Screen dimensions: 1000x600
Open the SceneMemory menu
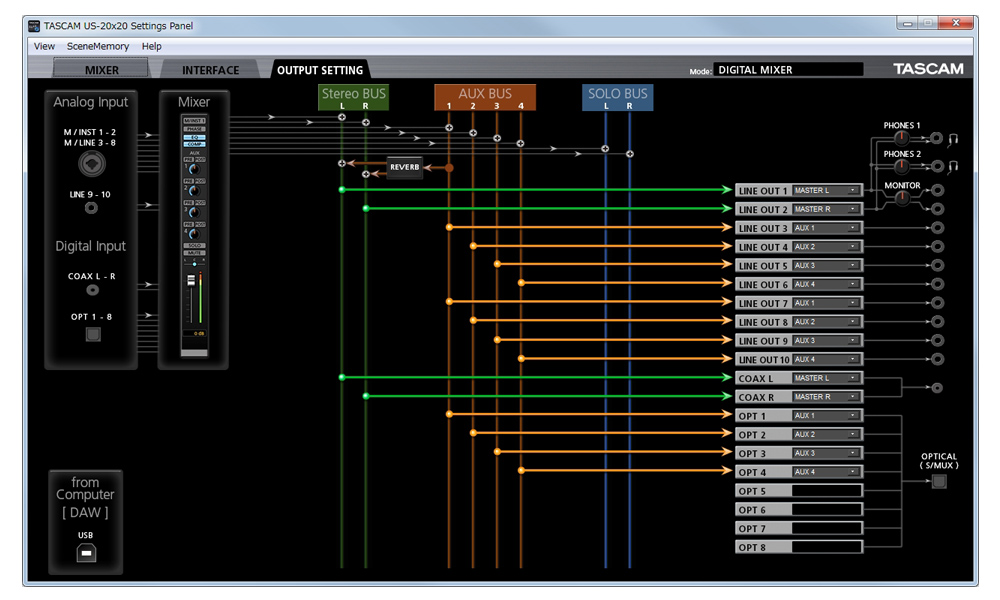pyautogui.click(x=98, y=46)
